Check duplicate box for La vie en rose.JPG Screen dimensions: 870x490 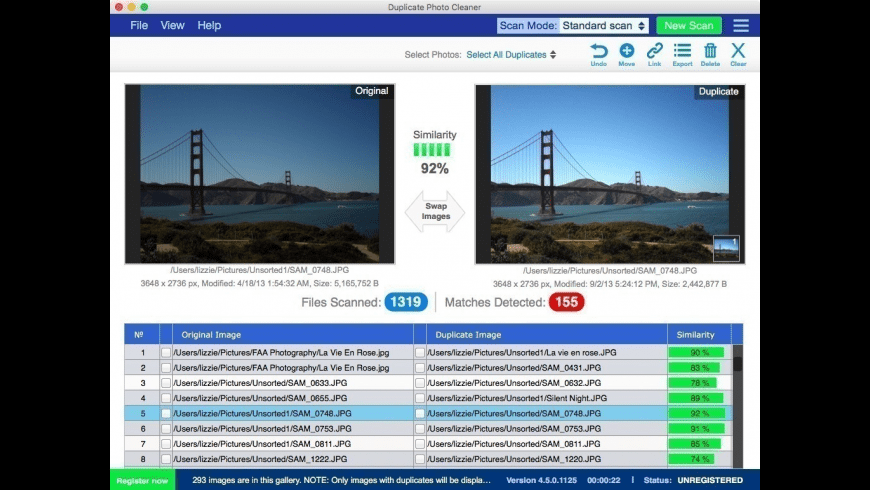420,352
